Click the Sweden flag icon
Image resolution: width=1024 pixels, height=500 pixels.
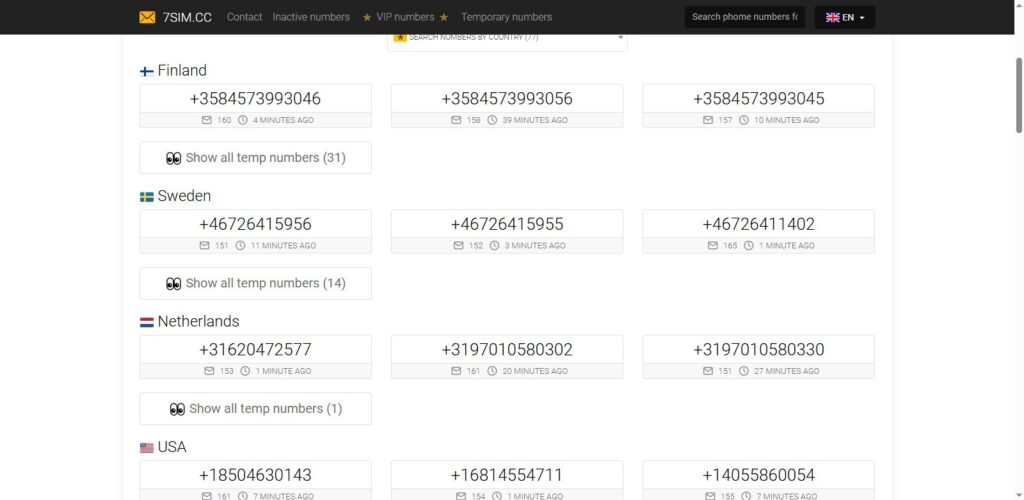[x=147, y=196]
